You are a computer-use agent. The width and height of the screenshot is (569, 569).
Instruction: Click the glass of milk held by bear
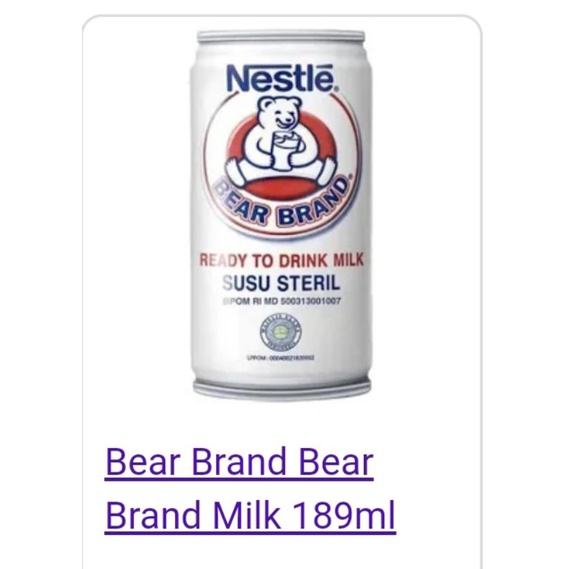click(x=285, y=151)
